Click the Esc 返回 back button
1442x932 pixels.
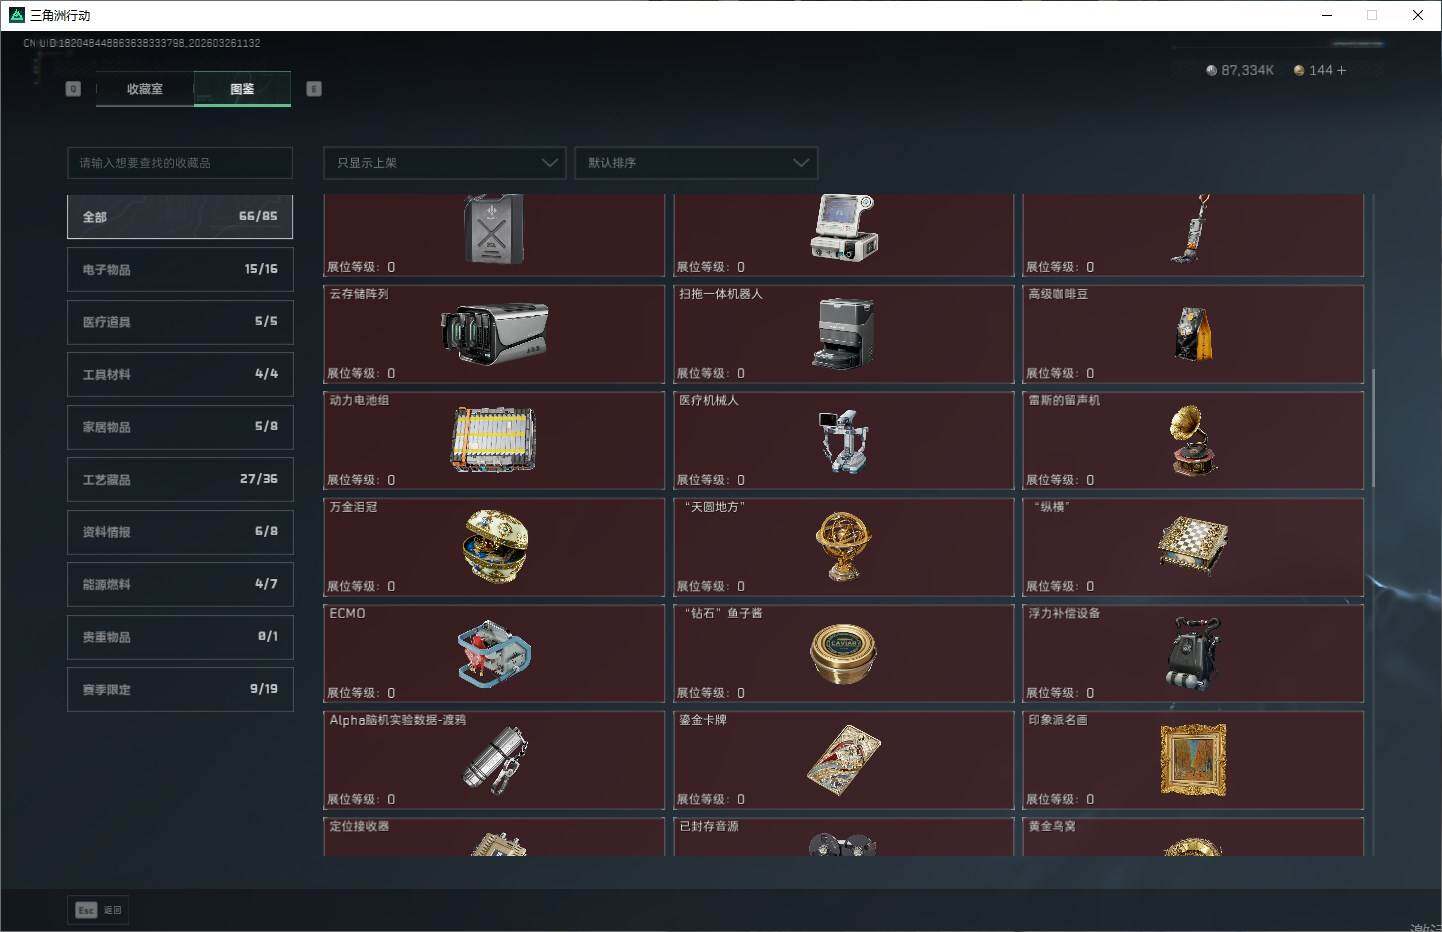98,910
